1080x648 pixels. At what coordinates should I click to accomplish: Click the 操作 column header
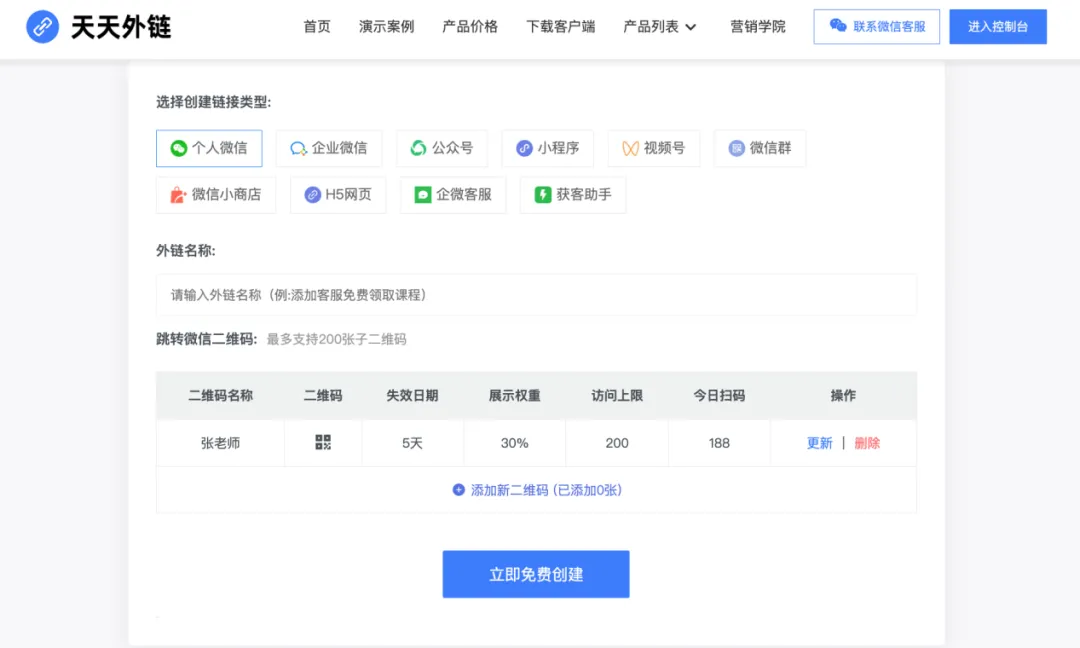[843, 395]
